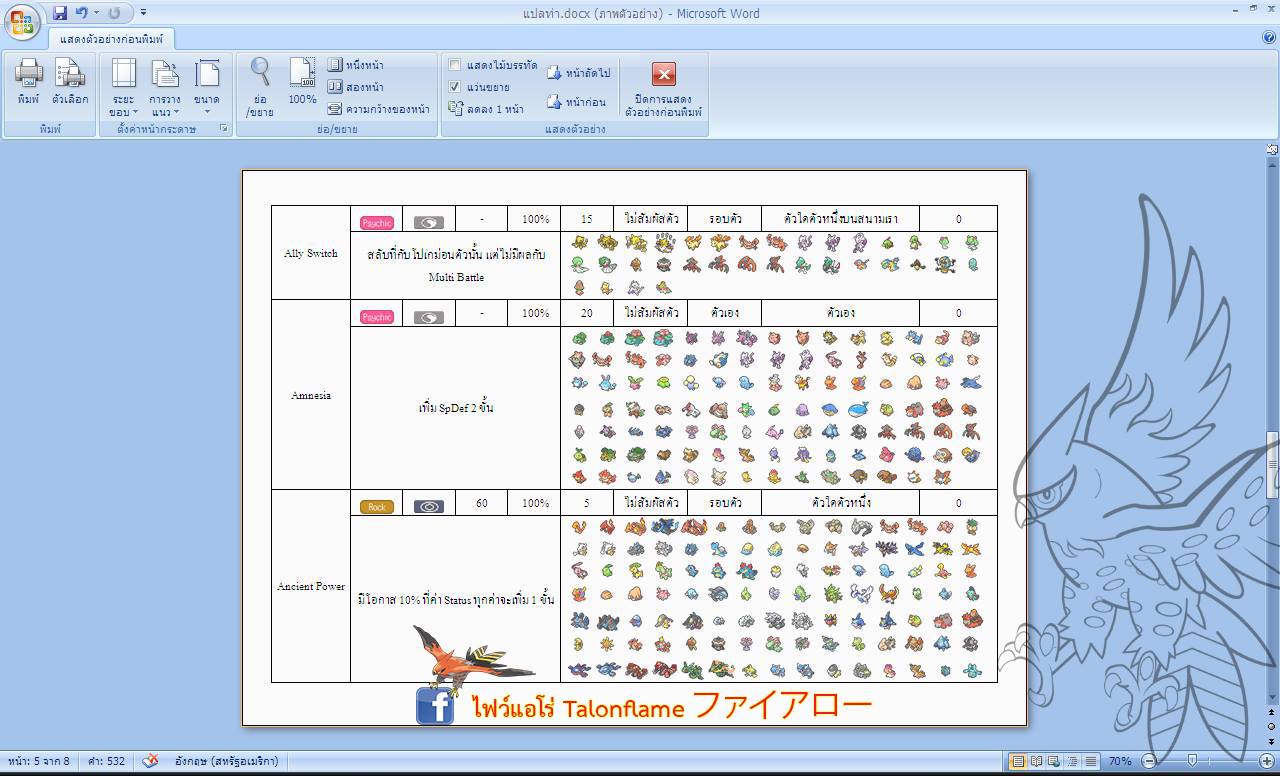Click the Undo arrow icon
The height and width of the screenshot is (776, 1280).
click(82, 13)
